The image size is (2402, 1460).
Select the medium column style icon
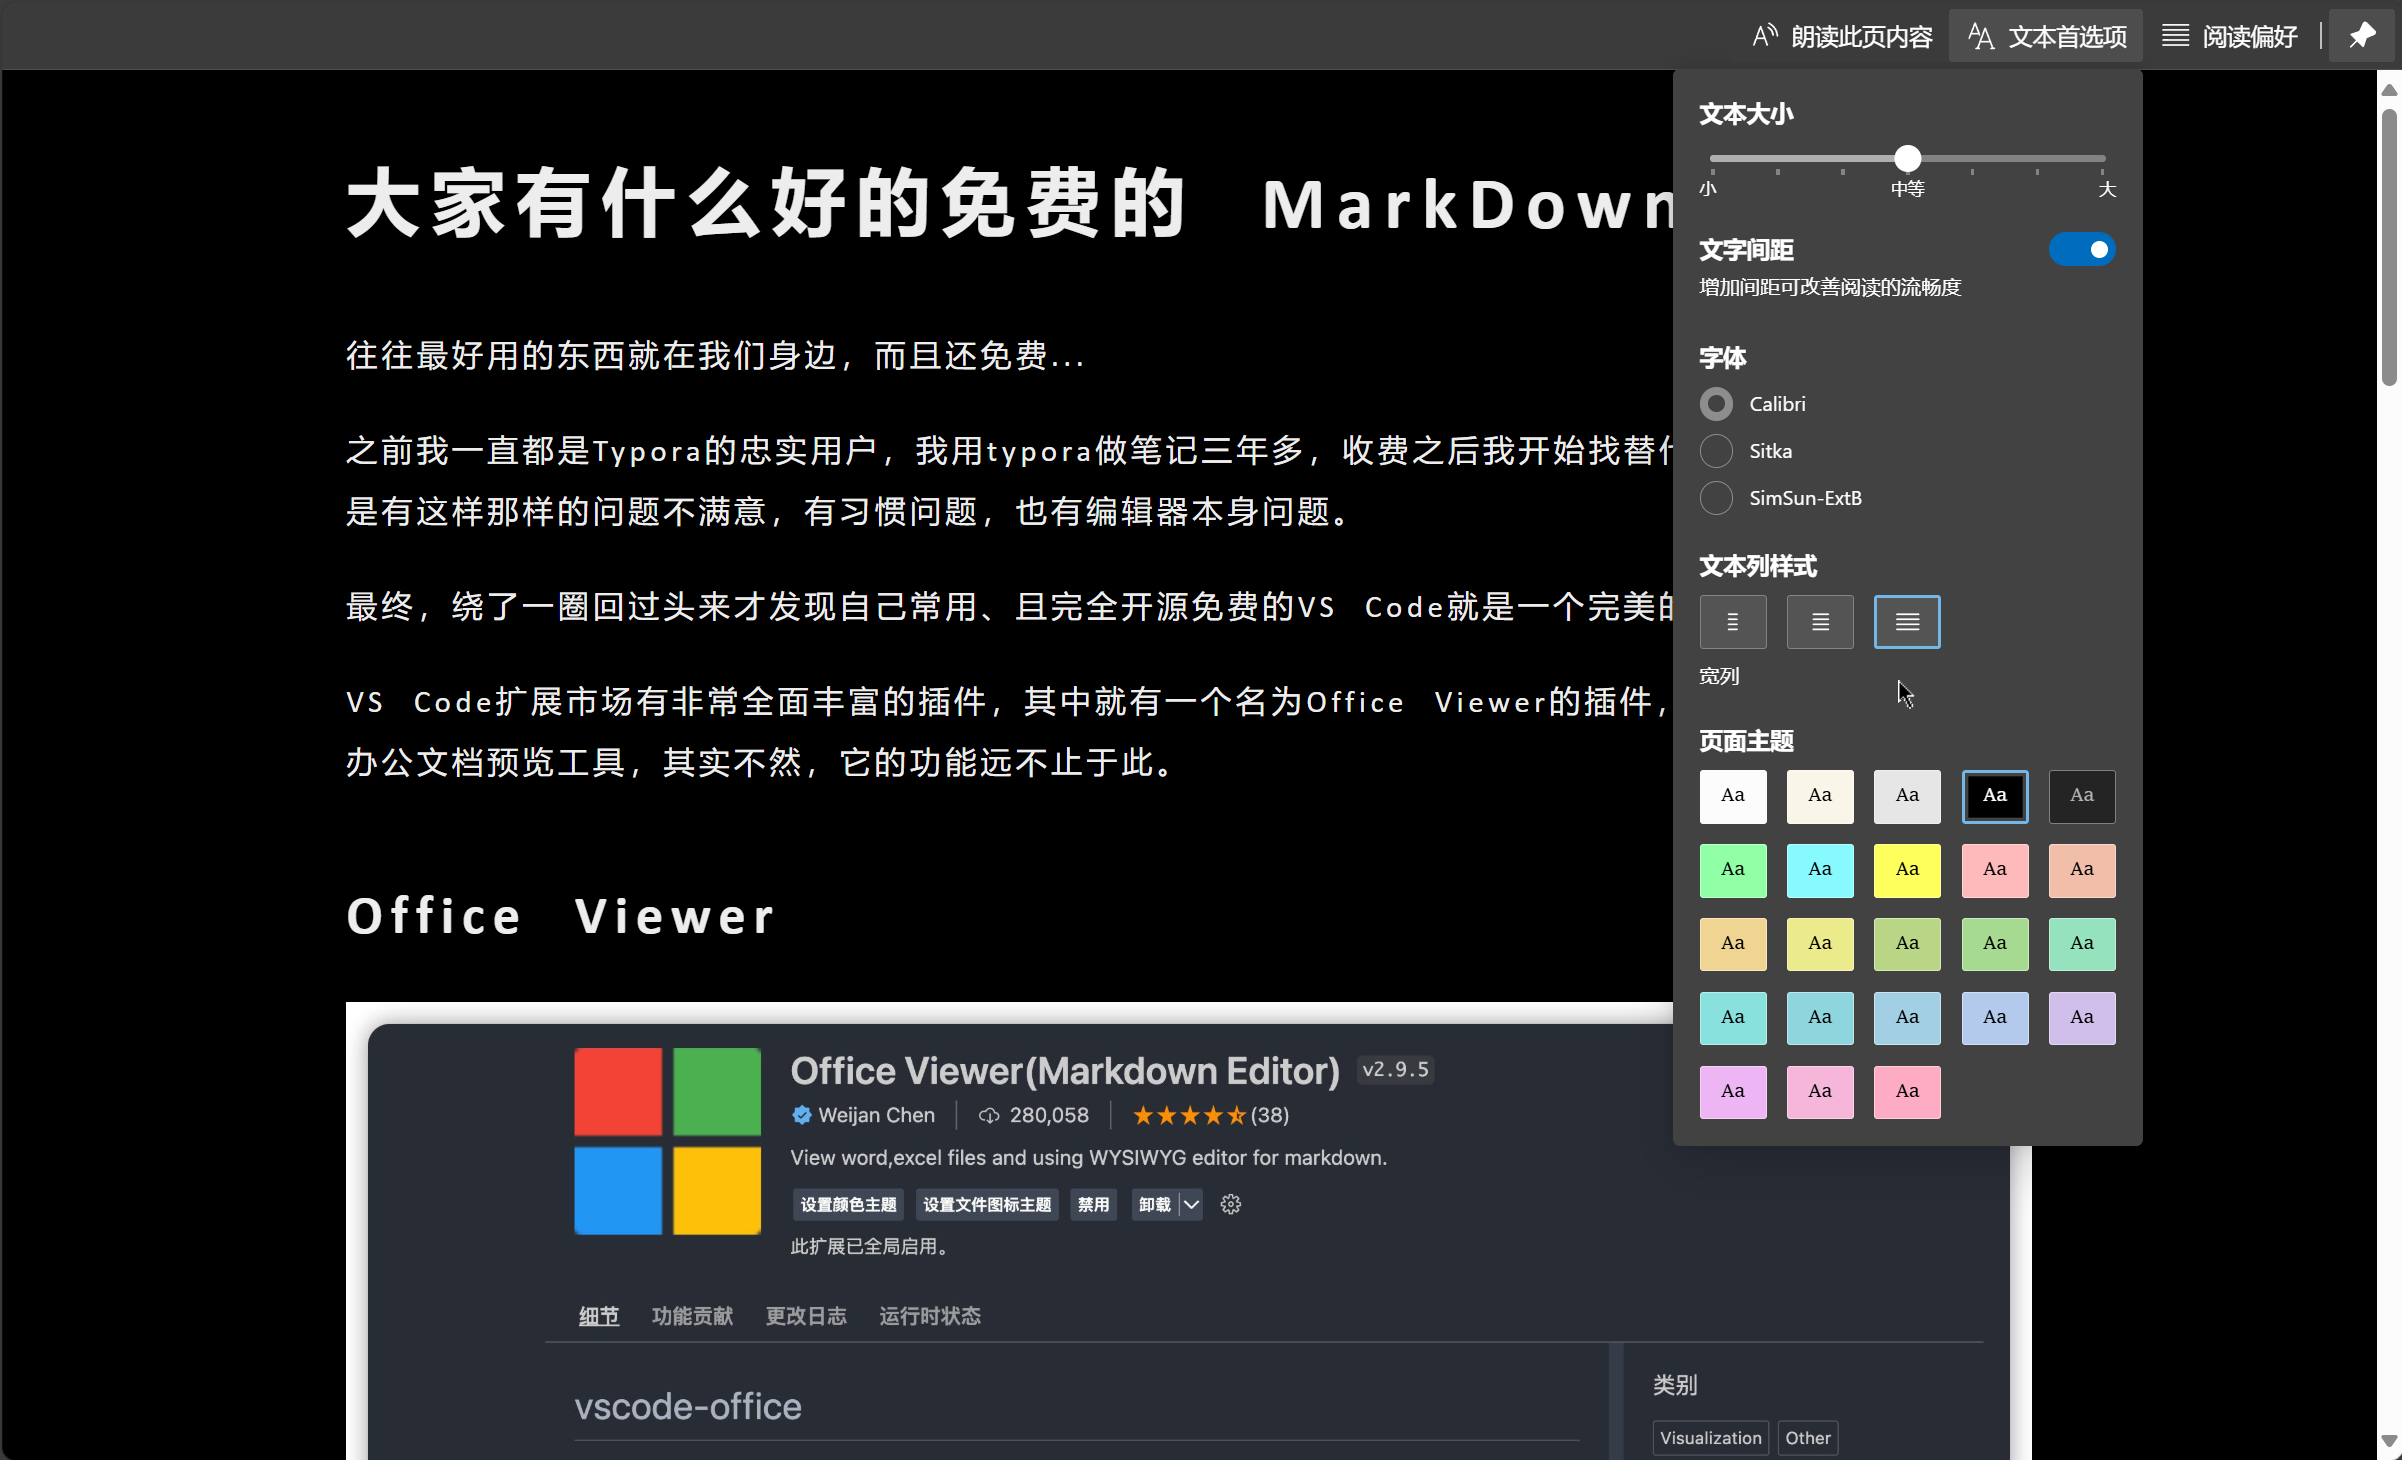pyautogui.click(x=1819, y=622)
